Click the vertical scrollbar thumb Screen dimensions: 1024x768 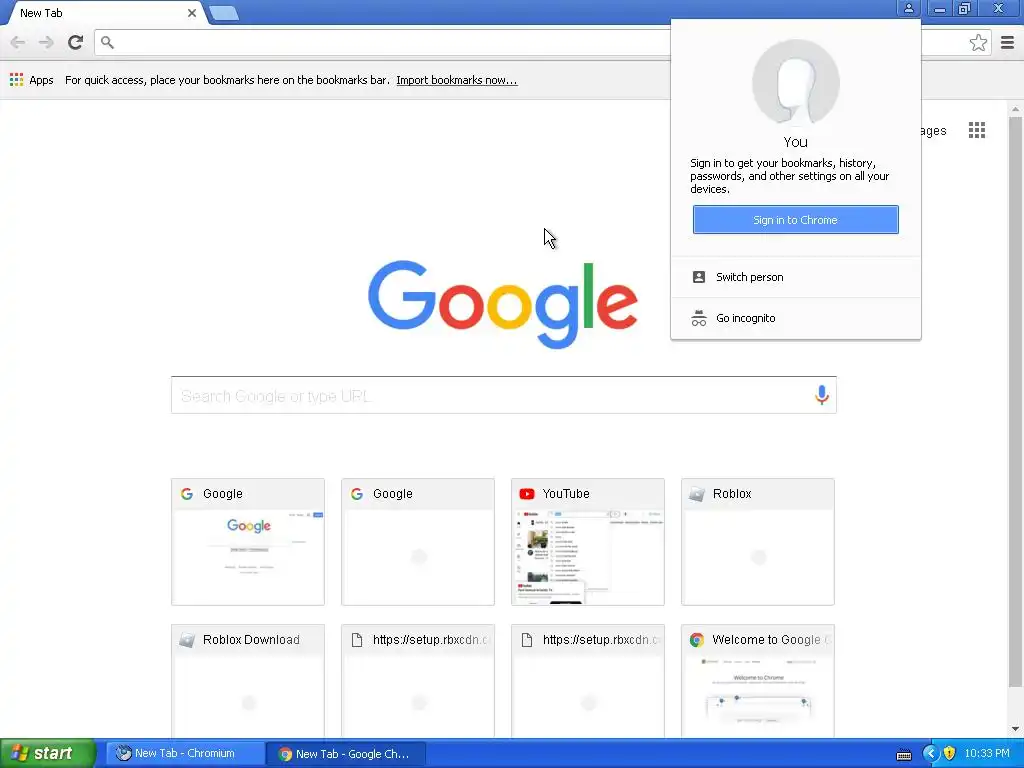pyautogui.click(x=1015, y=402)
